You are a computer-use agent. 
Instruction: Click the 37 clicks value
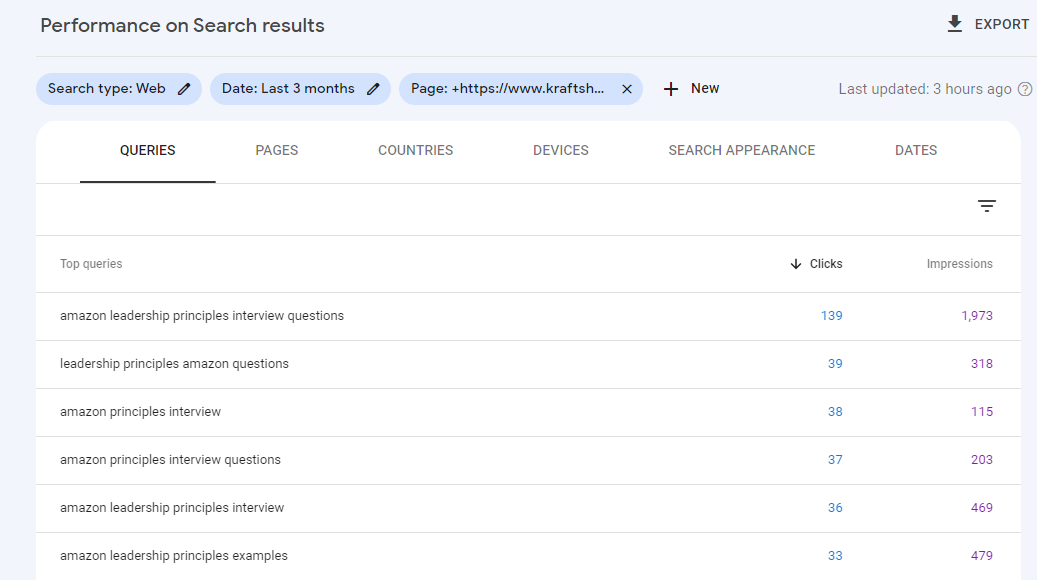tap(835, 460)
